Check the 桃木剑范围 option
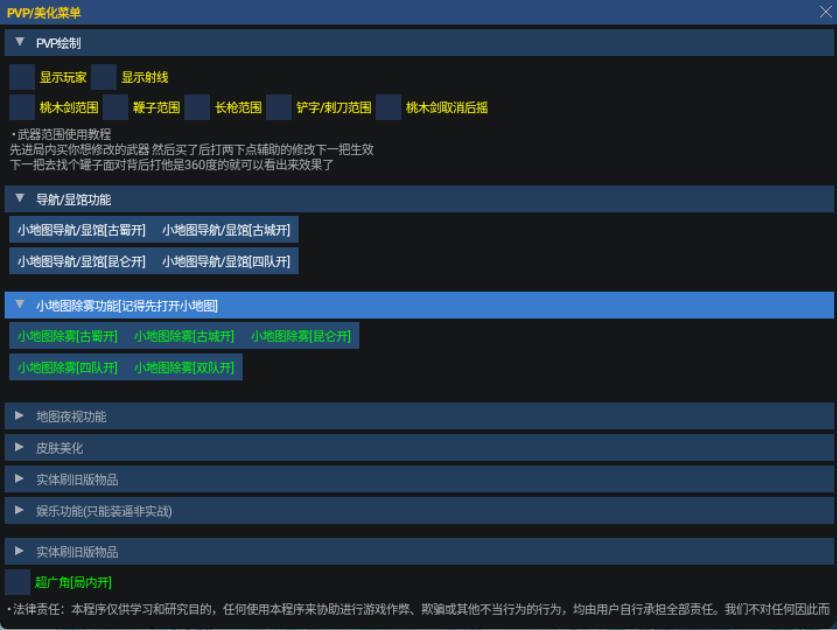Screen dimensions: 837x630 coord(22,107)
